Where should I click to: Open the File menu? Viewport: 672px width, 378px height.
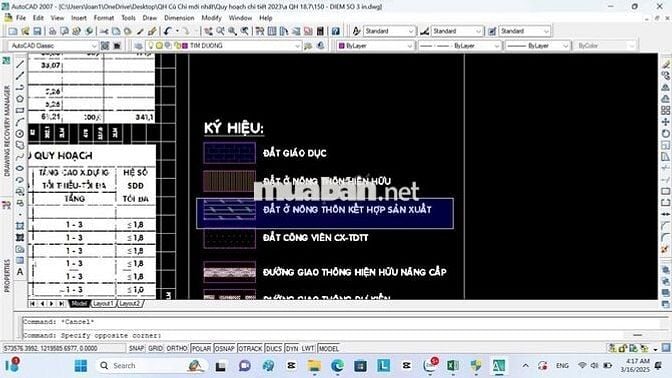(x=21, y=18)
